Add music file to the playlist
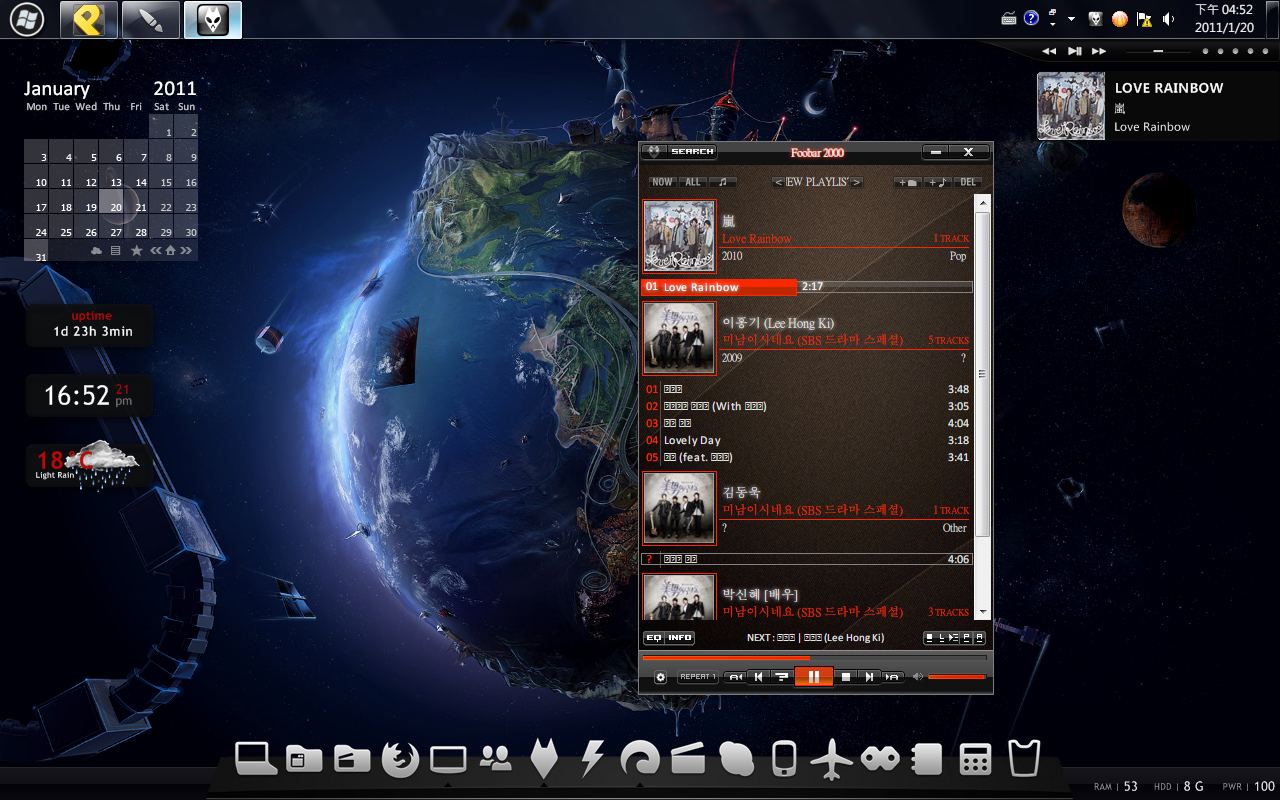 pos(938,182)
